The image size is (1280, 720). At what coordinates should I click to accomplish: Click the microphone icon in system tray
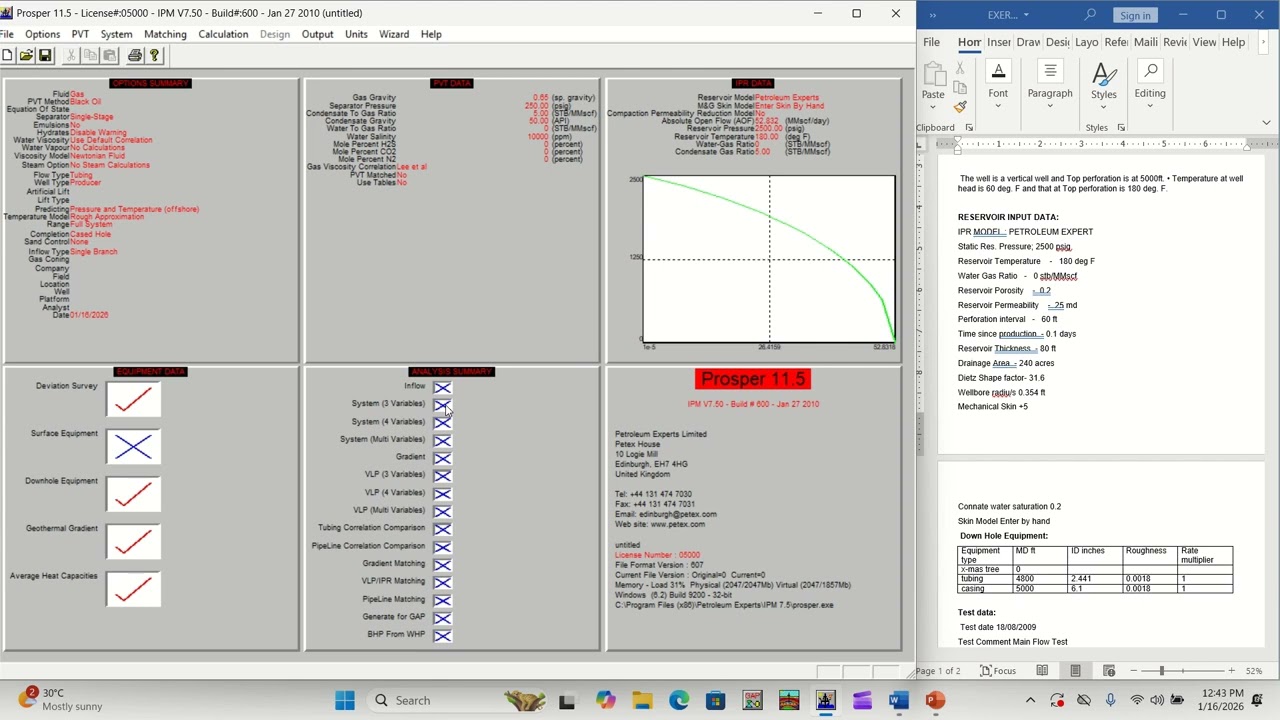click(1110, 700)
